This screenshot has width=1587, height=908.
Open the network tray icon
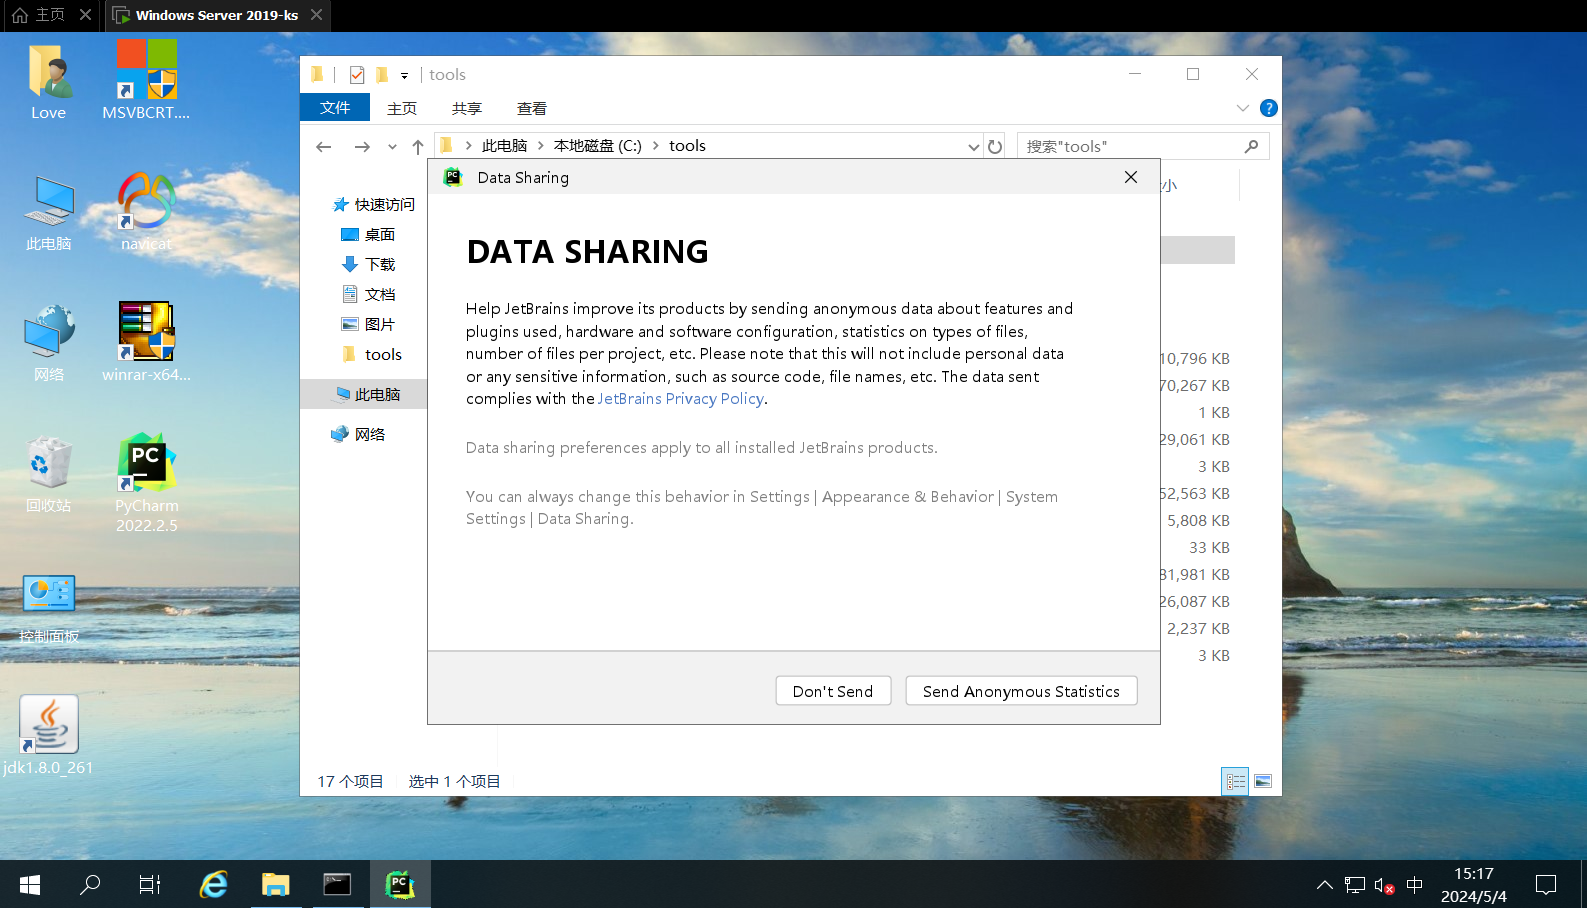pyautogui.click(x=1354, y=885)
